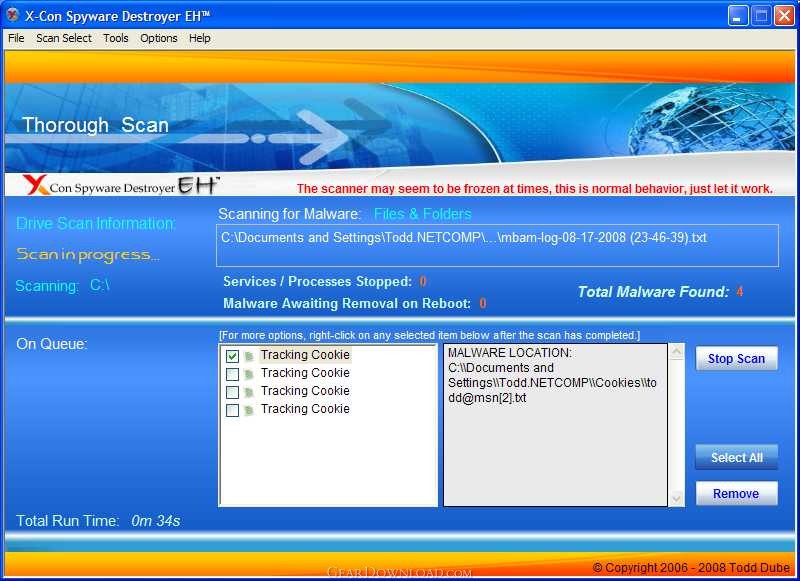Viewport: 800px width, 581px height.
Task: Select the first Tracking Cookie entry text
Action: point(305,355)
